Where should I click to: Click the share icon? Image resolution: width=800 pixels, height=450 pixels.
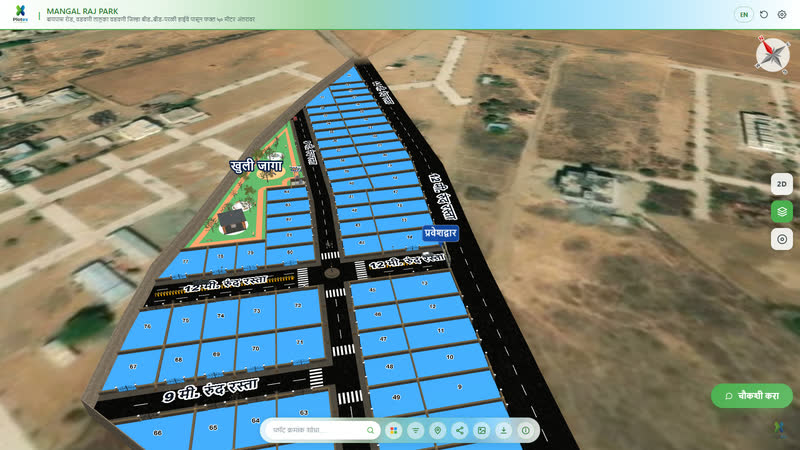[x=459, y=431]
